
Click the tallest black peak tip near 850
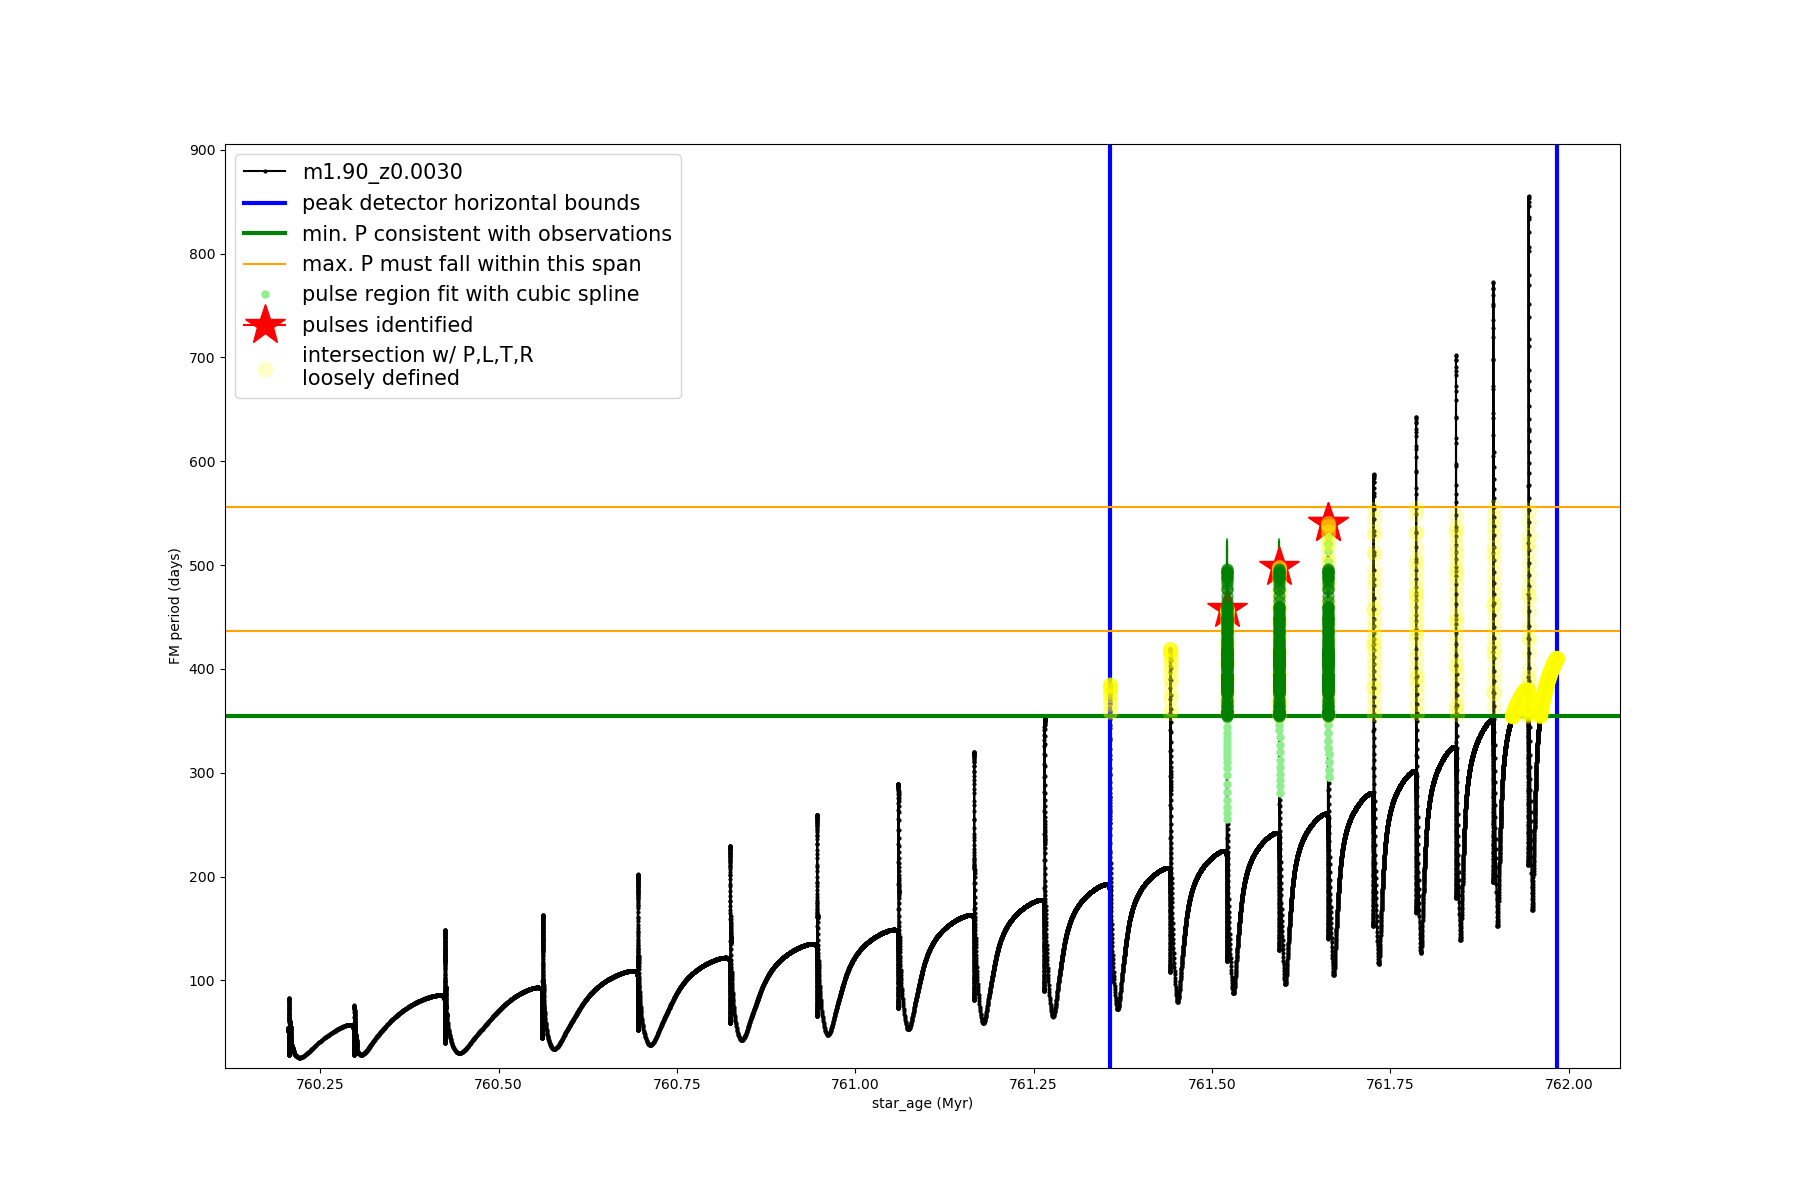tap(1529, 198)
